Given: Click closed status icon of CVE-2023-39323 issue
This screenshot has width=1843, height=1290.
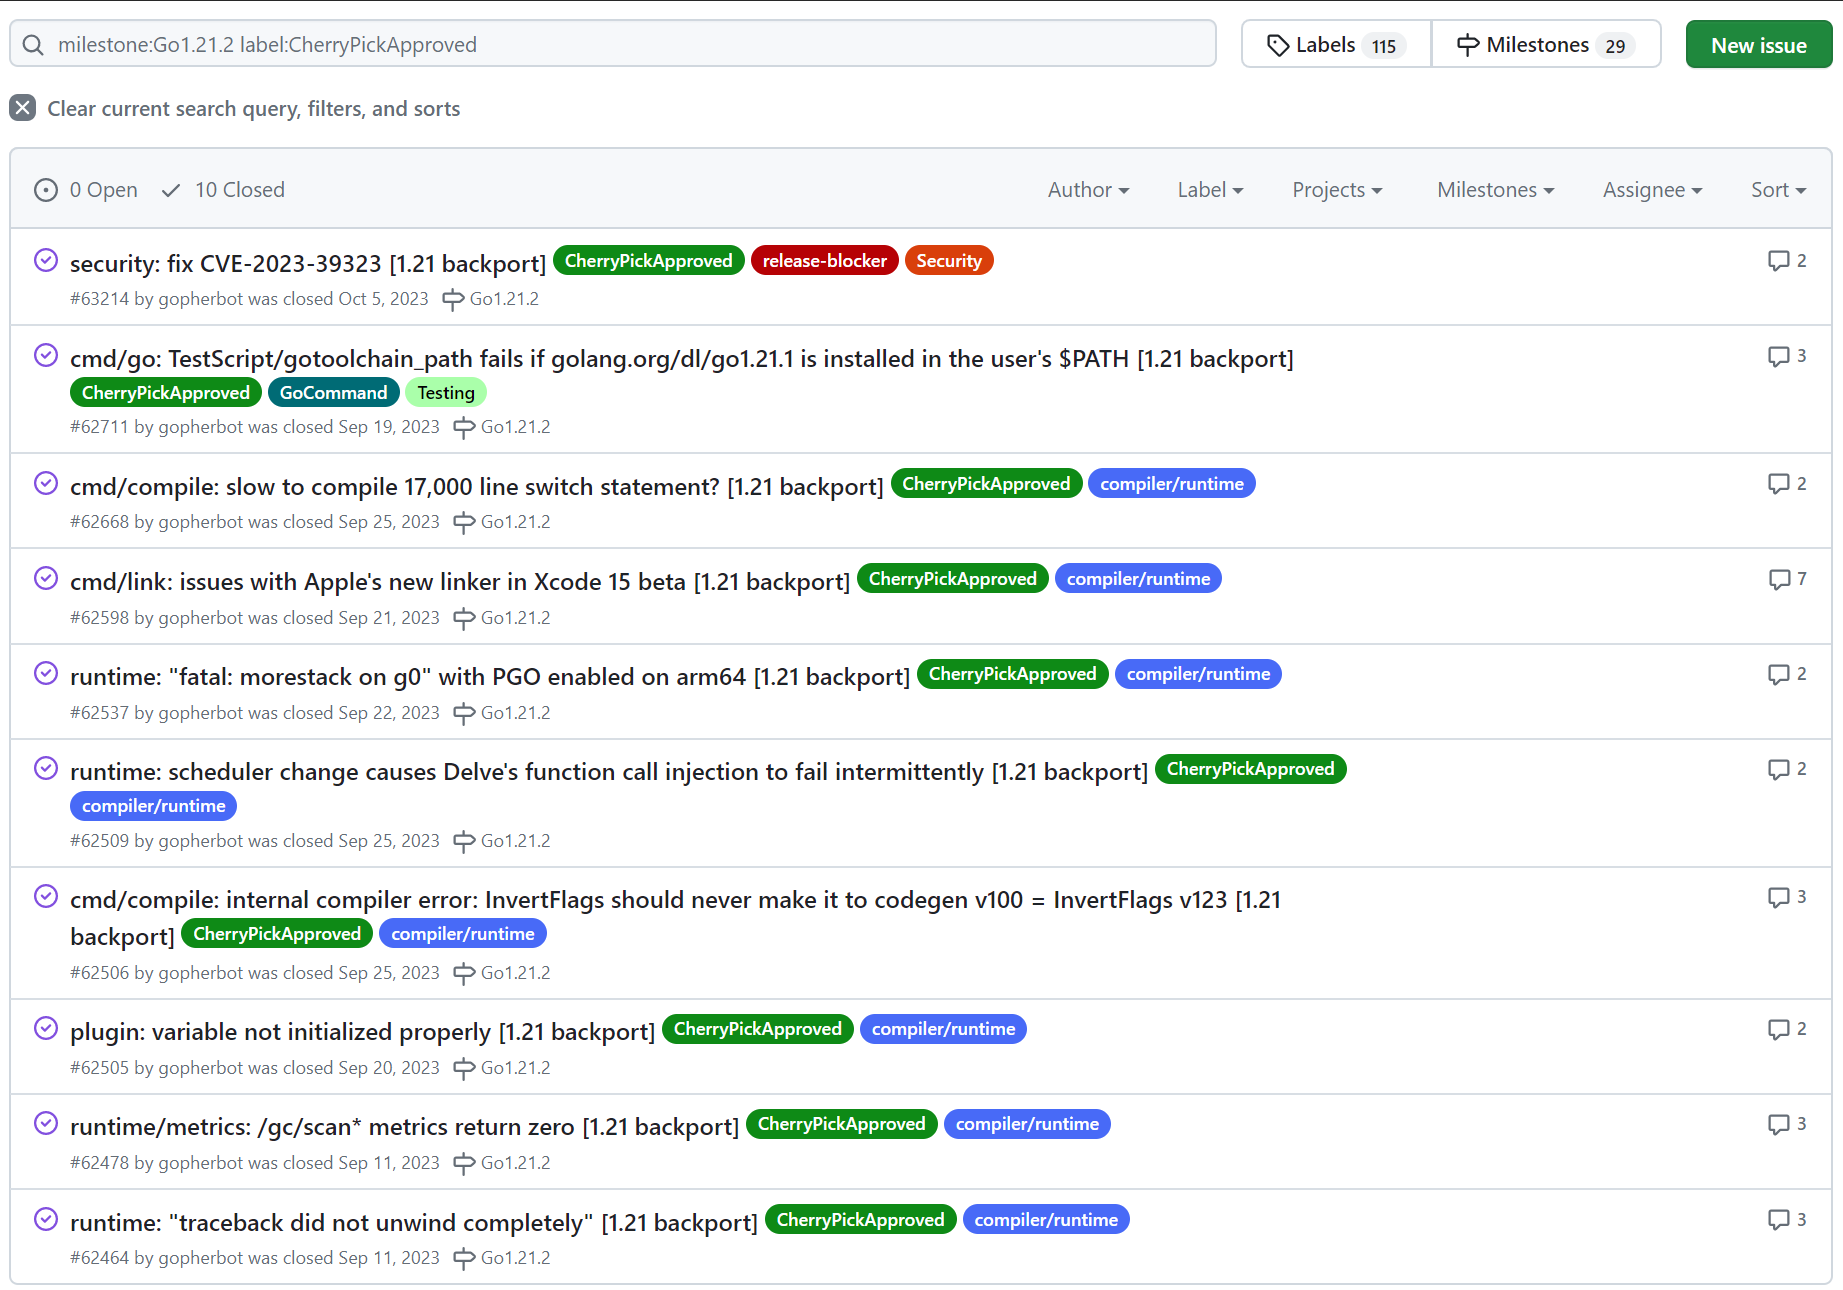Looking at the screenshot, I should (x=46, y=261).
